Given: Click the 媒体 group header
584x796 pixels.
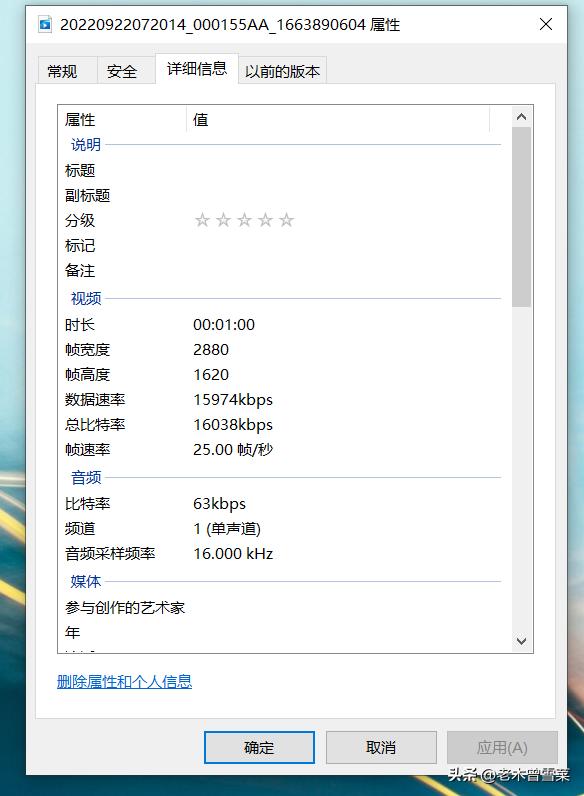Looking at the screenshot, I should click(86, 582).
